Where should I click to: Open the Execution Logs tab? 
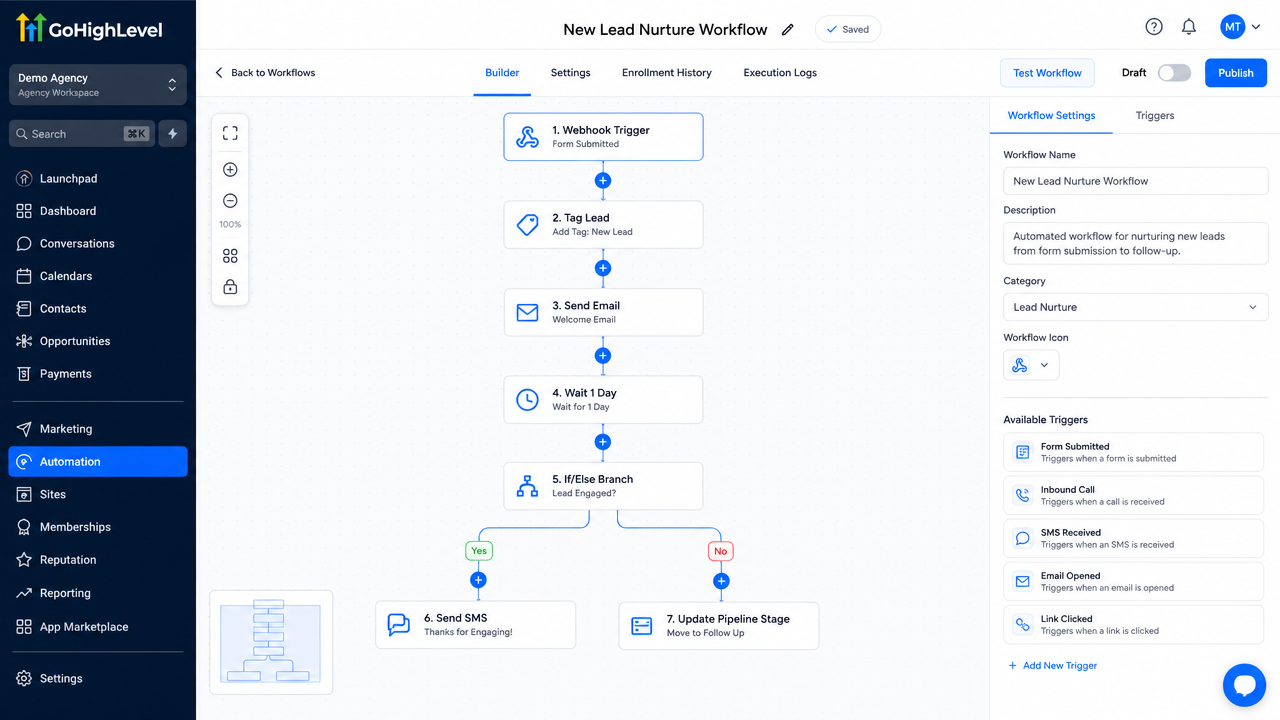(x=780, y=73)
